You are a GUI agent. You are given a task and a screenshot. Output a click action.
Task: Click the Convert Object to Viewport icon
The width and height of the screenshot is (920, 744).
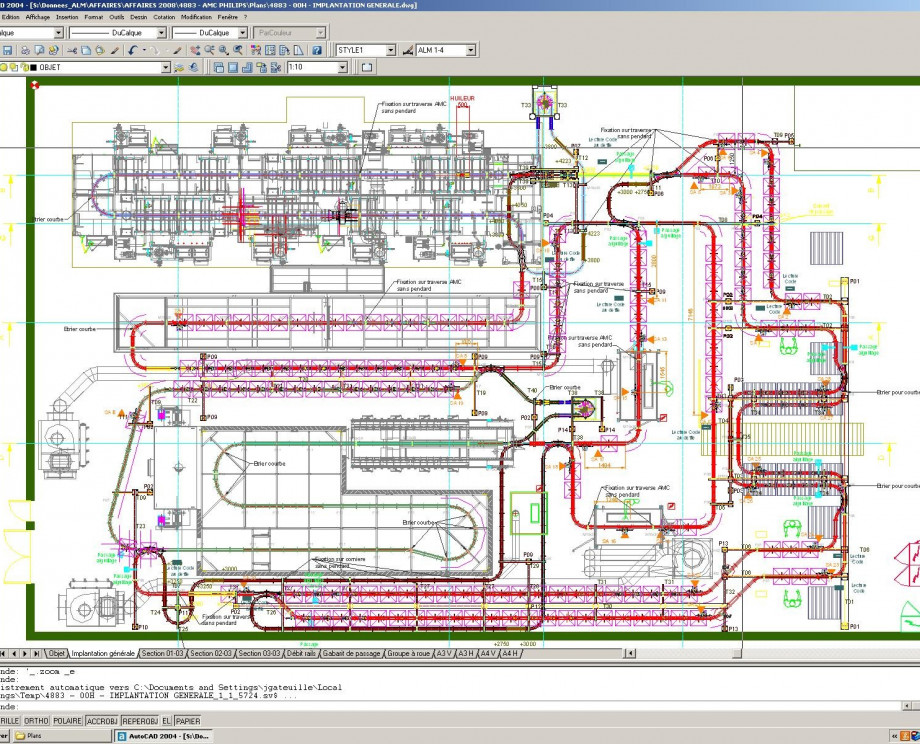pyautogui.click(x=261, y=67)
